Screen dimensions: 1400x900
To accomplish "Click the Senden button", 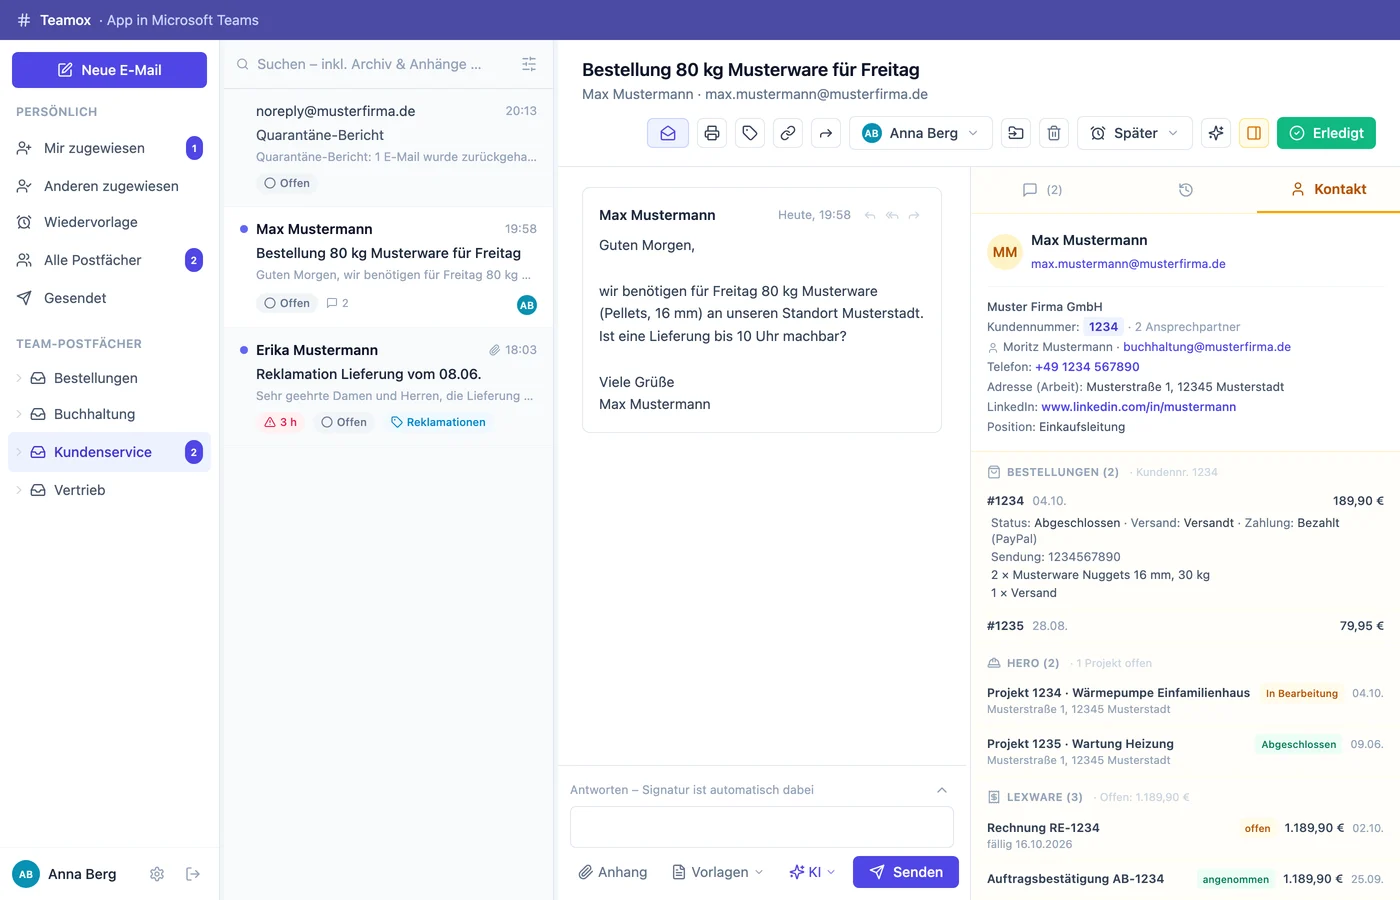I will 906,872.
